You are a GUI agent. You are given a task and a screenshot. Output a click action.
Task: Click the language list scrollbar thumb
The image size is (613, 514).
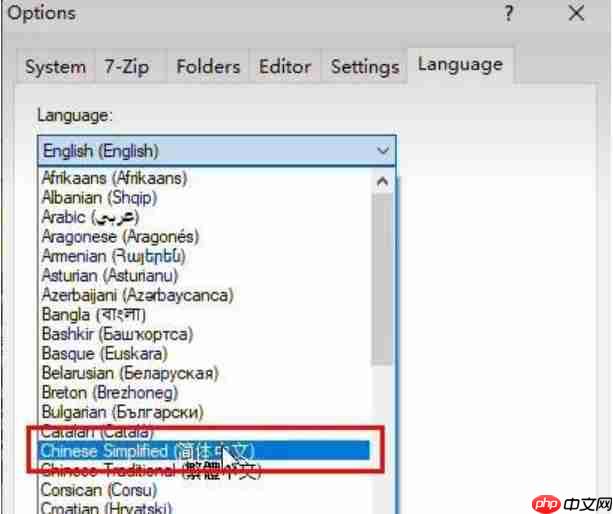[382, 279]
